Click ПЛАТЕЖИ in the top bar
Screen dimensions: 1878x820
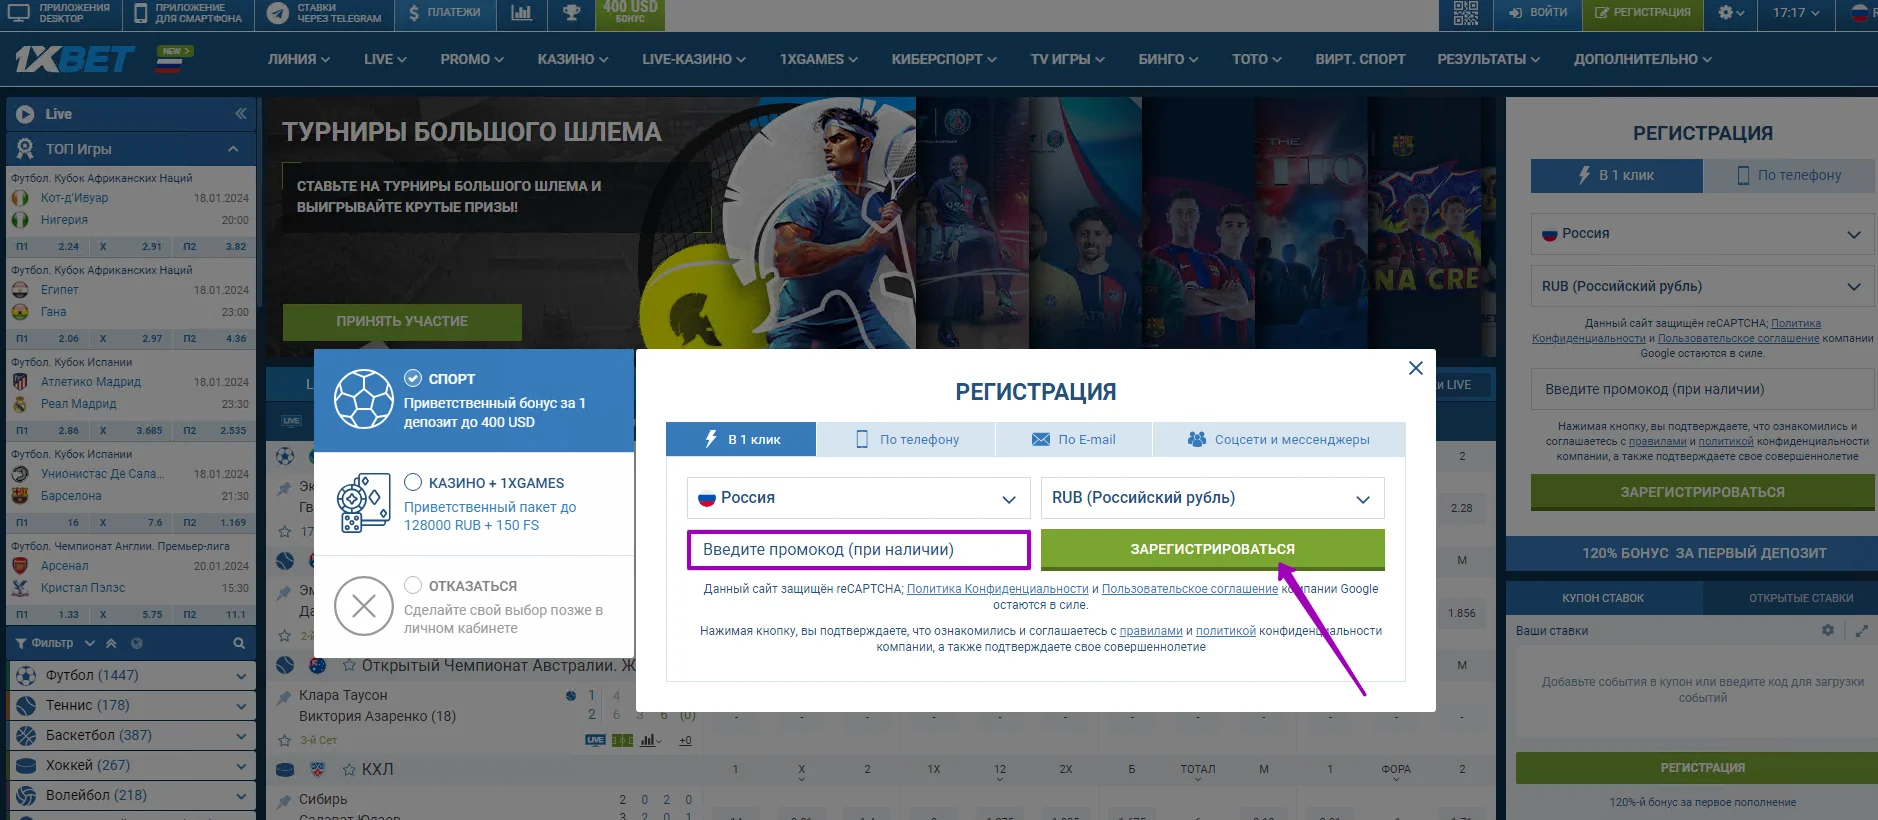[x=444, y=13]
